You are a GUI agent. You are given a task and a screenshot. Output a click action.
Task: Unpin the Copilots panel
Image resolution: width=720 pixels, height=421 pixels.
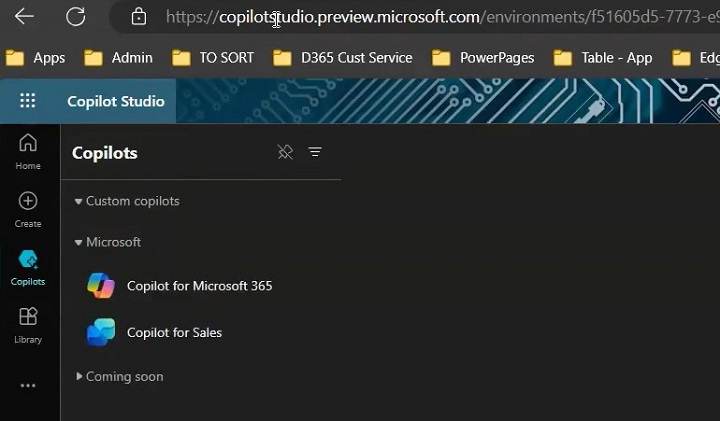(285, 152)
